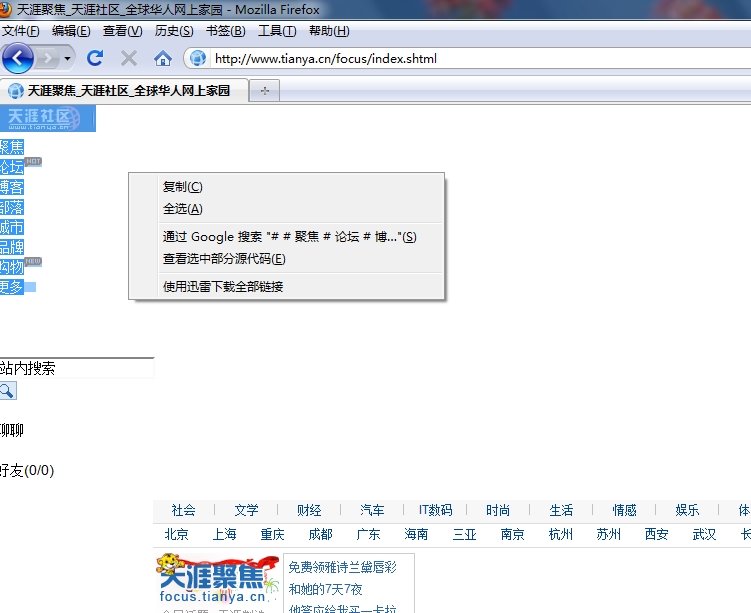Click the magnifier search button
The image size is (751, 613).
click(x=8, y=391)
